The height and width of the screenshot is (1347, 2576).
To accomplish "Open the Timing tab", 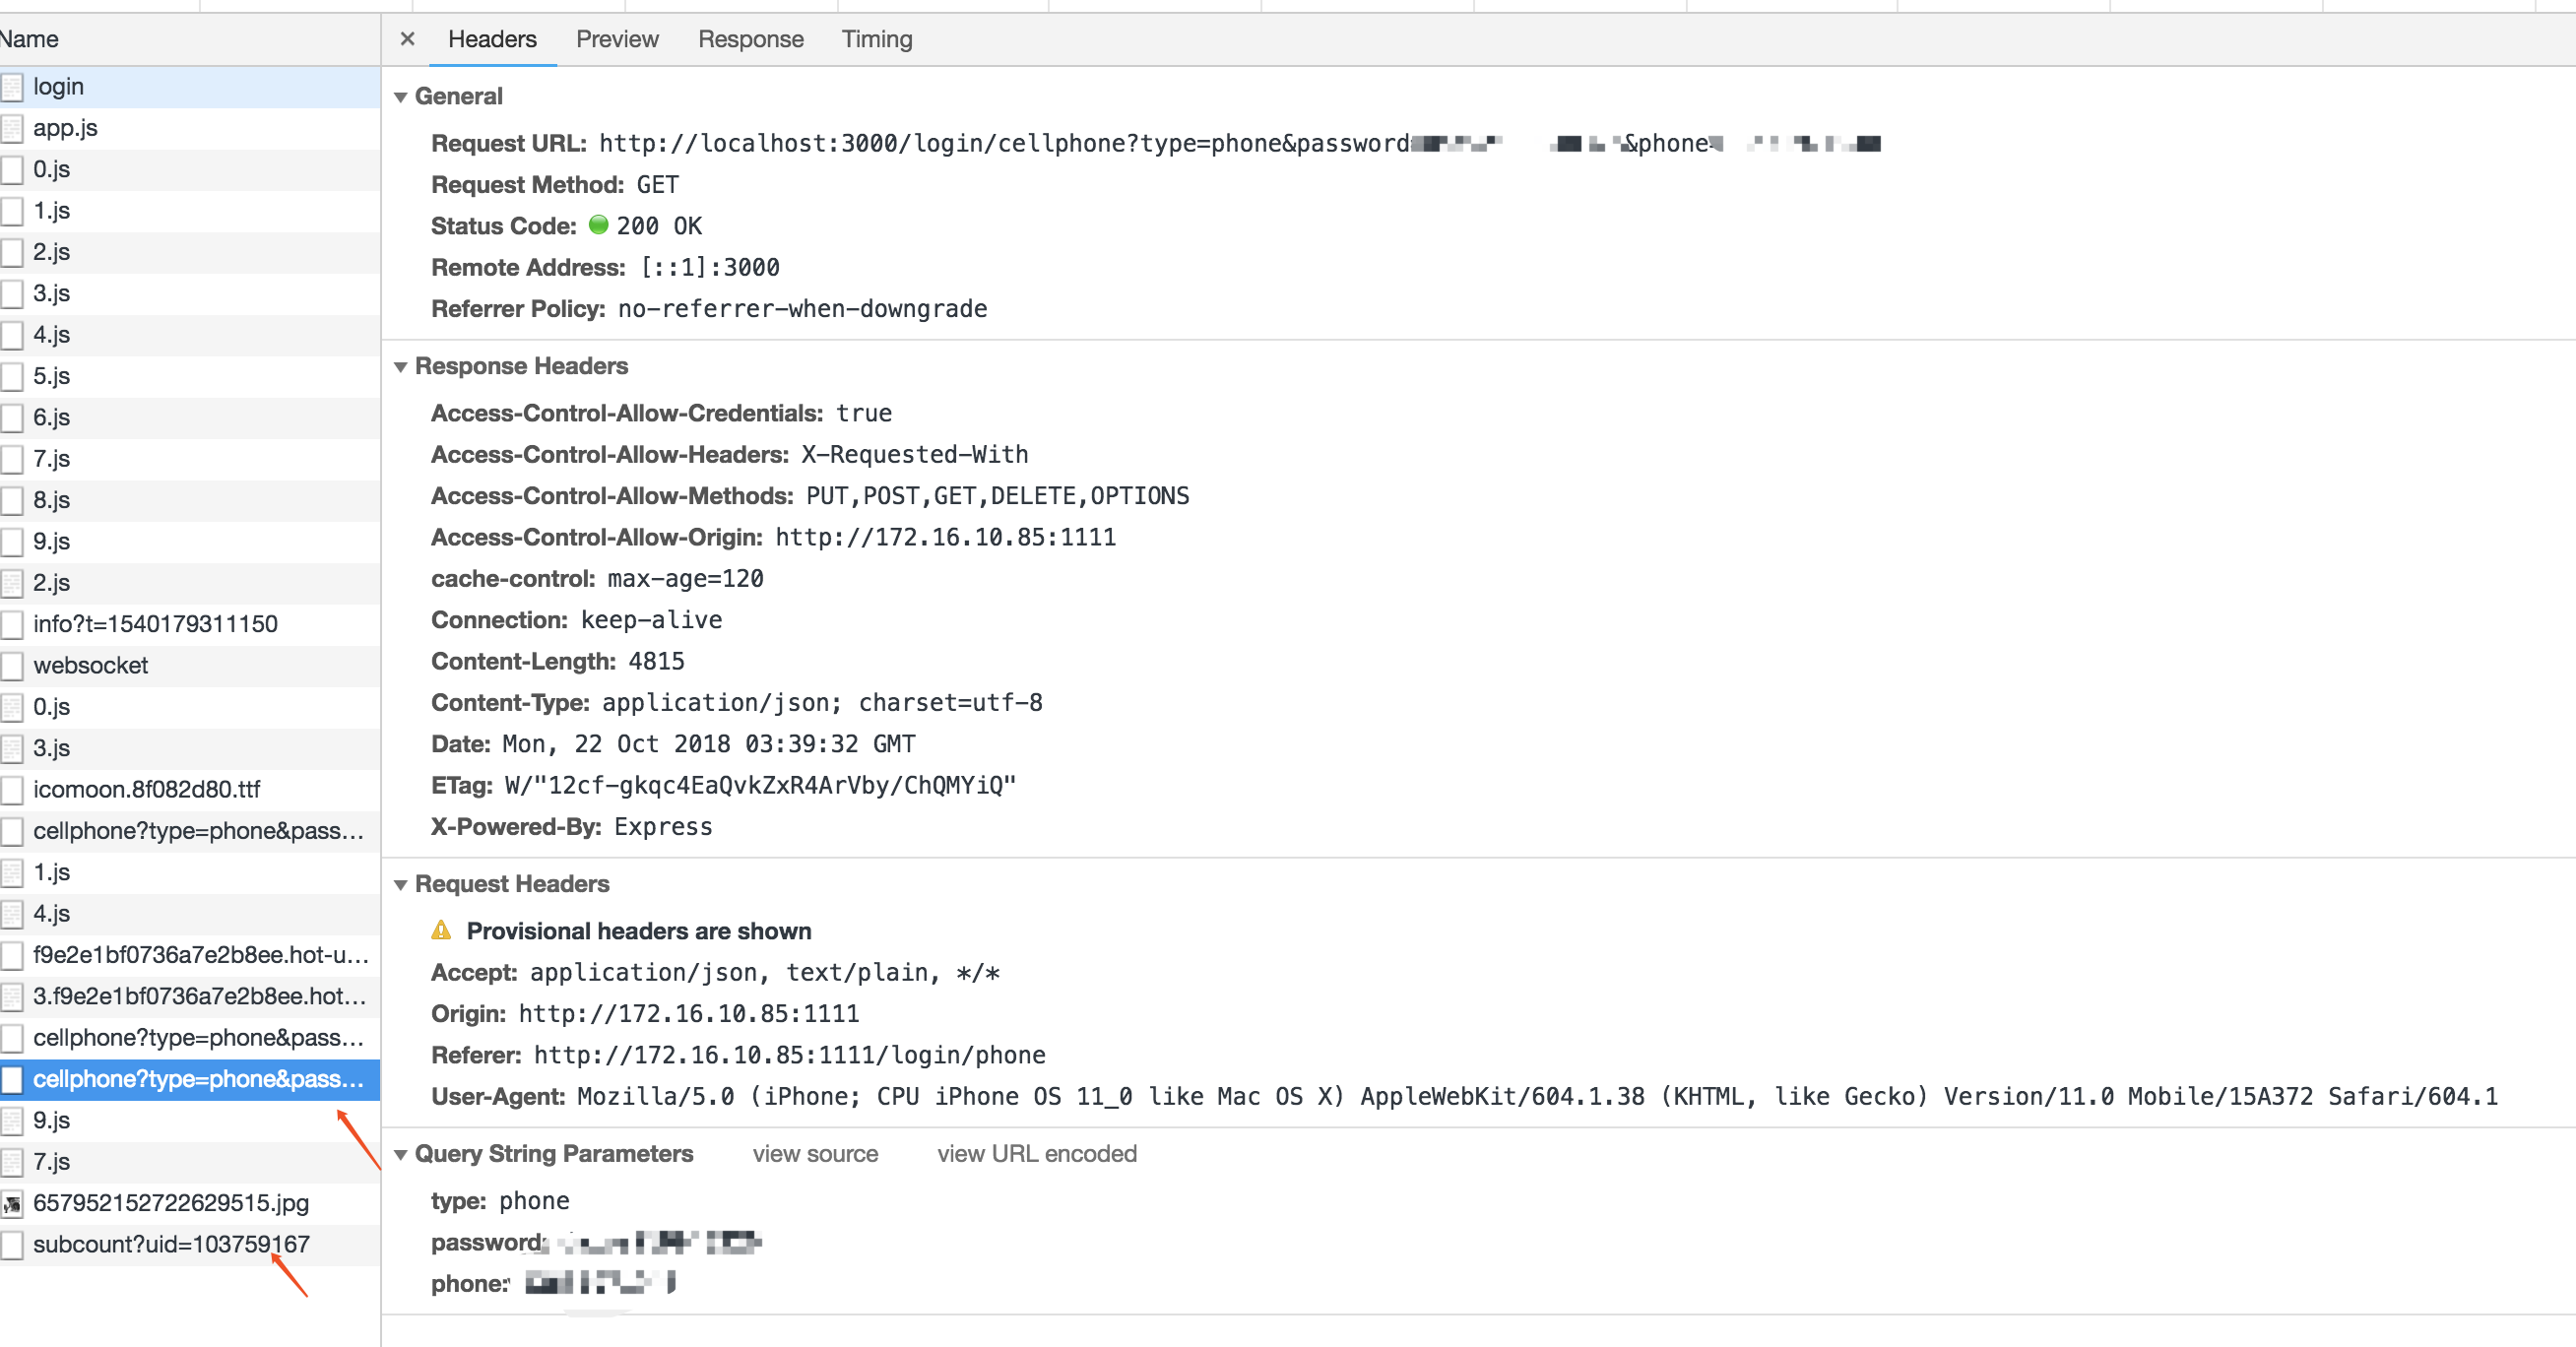I will pyautogui.click(x=876, y=39).
